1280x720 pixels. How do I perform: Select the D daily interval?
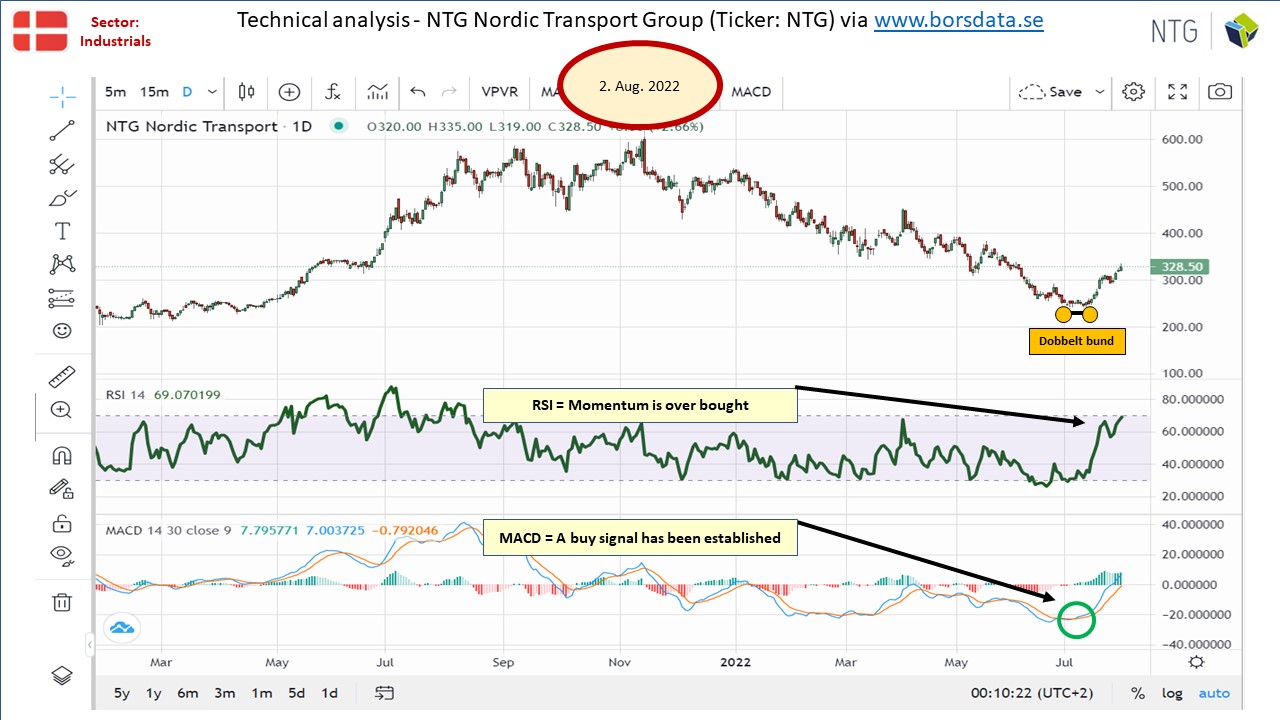[187, 92]
